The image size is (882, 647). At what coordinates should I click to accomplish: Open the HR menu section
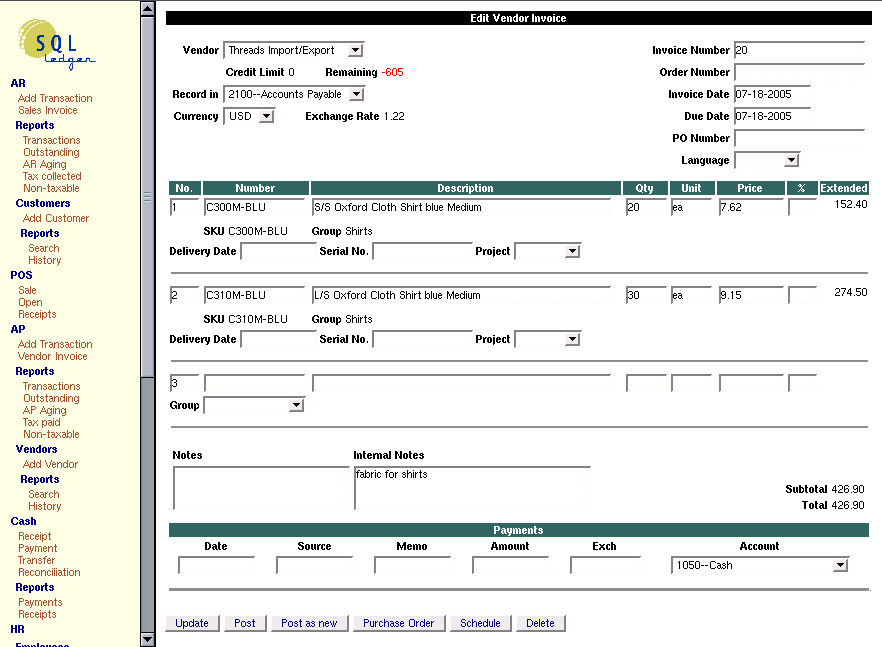(x=17, y=629)
